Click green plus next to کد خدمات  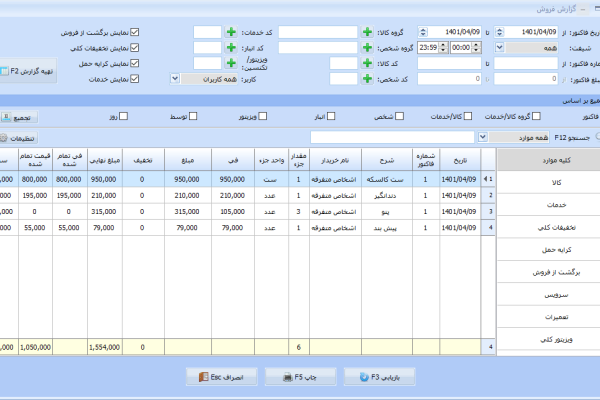tap(231, 32)
